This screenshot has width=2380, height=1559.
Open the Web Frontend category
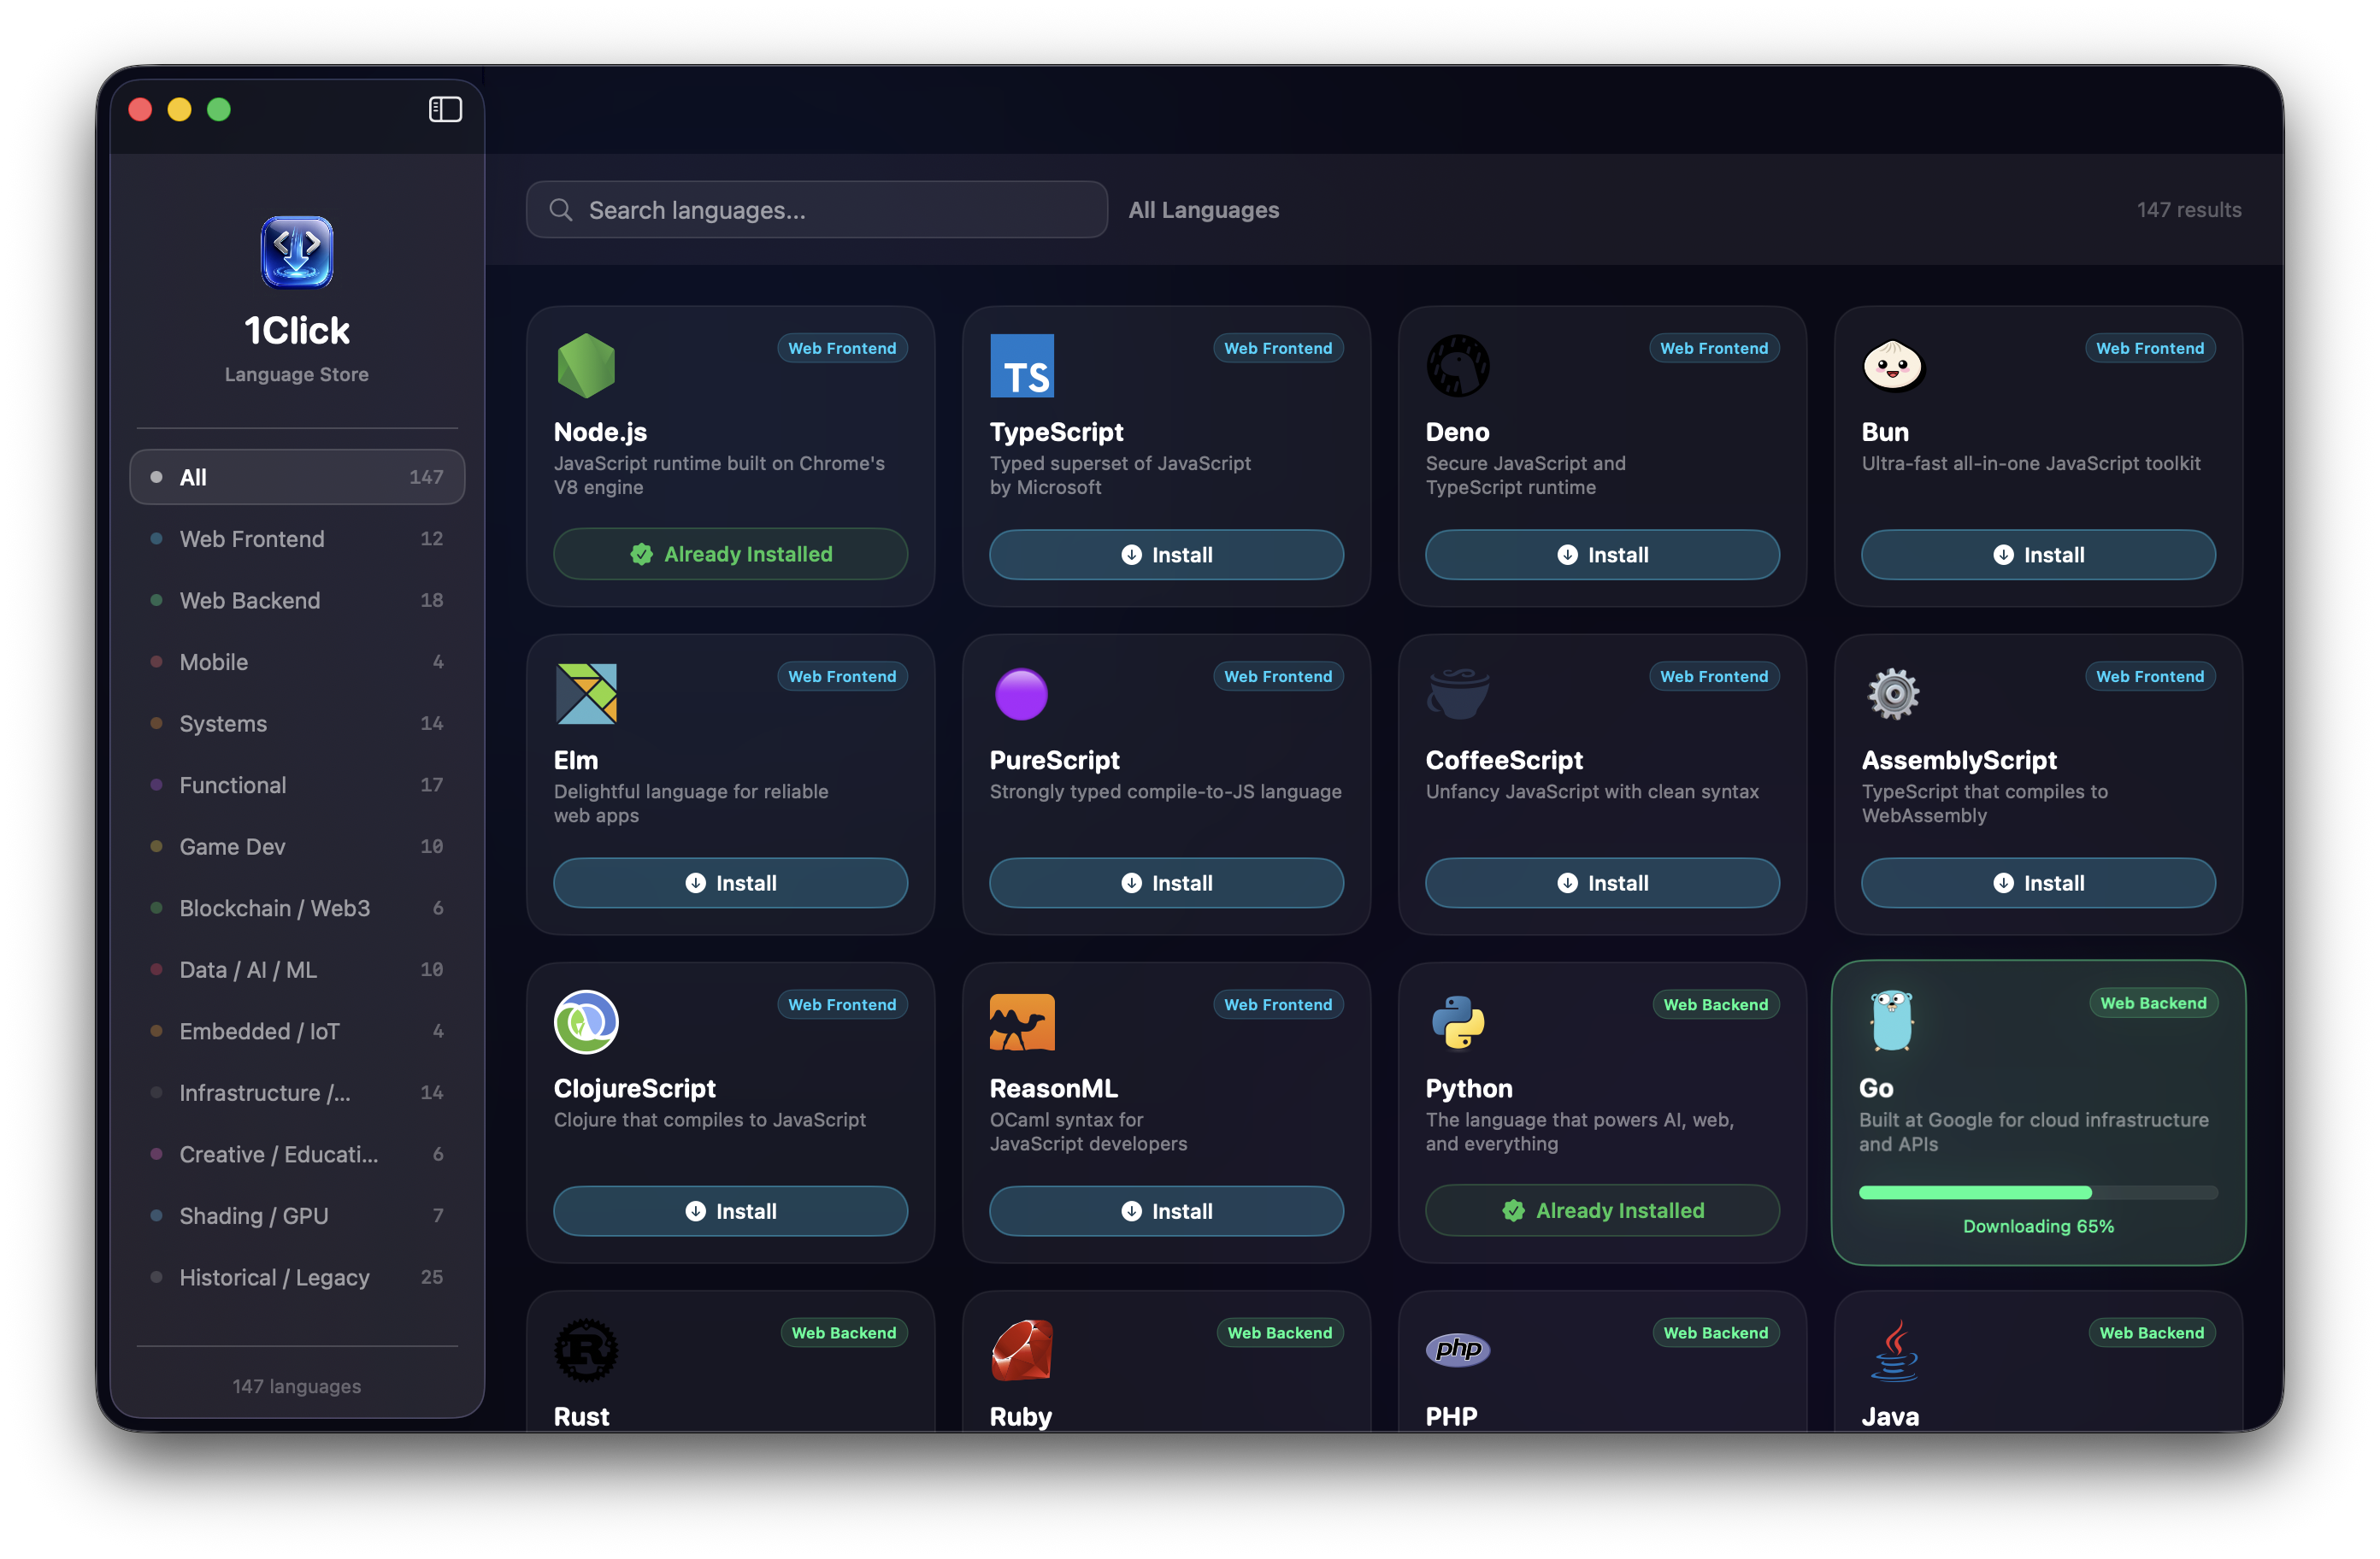pyautogui.click(x=297, y=538)
